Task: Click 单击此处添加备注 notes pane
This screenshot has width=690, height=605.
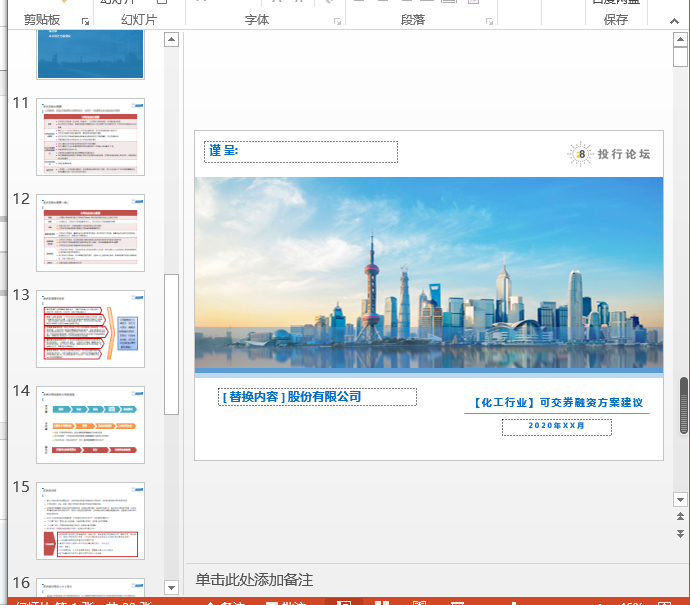Action: 254,580
